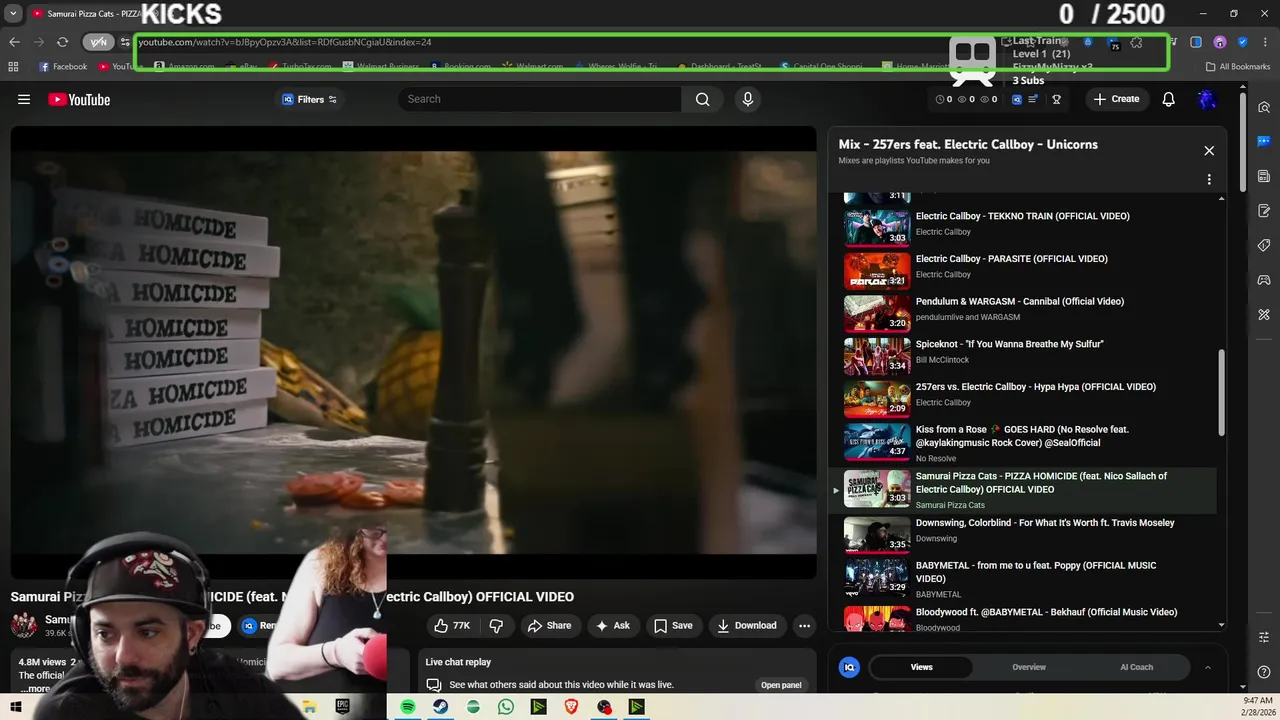The width and height of the screenshot is (1280, 720).
Task: Toggle browser sidebar panel icon
Action: tap(1196, 42)
